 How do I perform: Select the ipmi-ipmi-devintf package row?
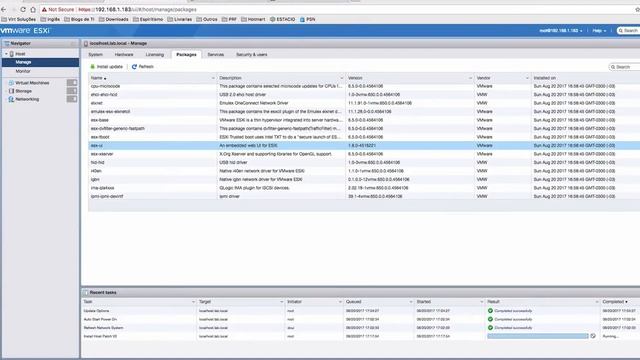[x=364, y=196]
